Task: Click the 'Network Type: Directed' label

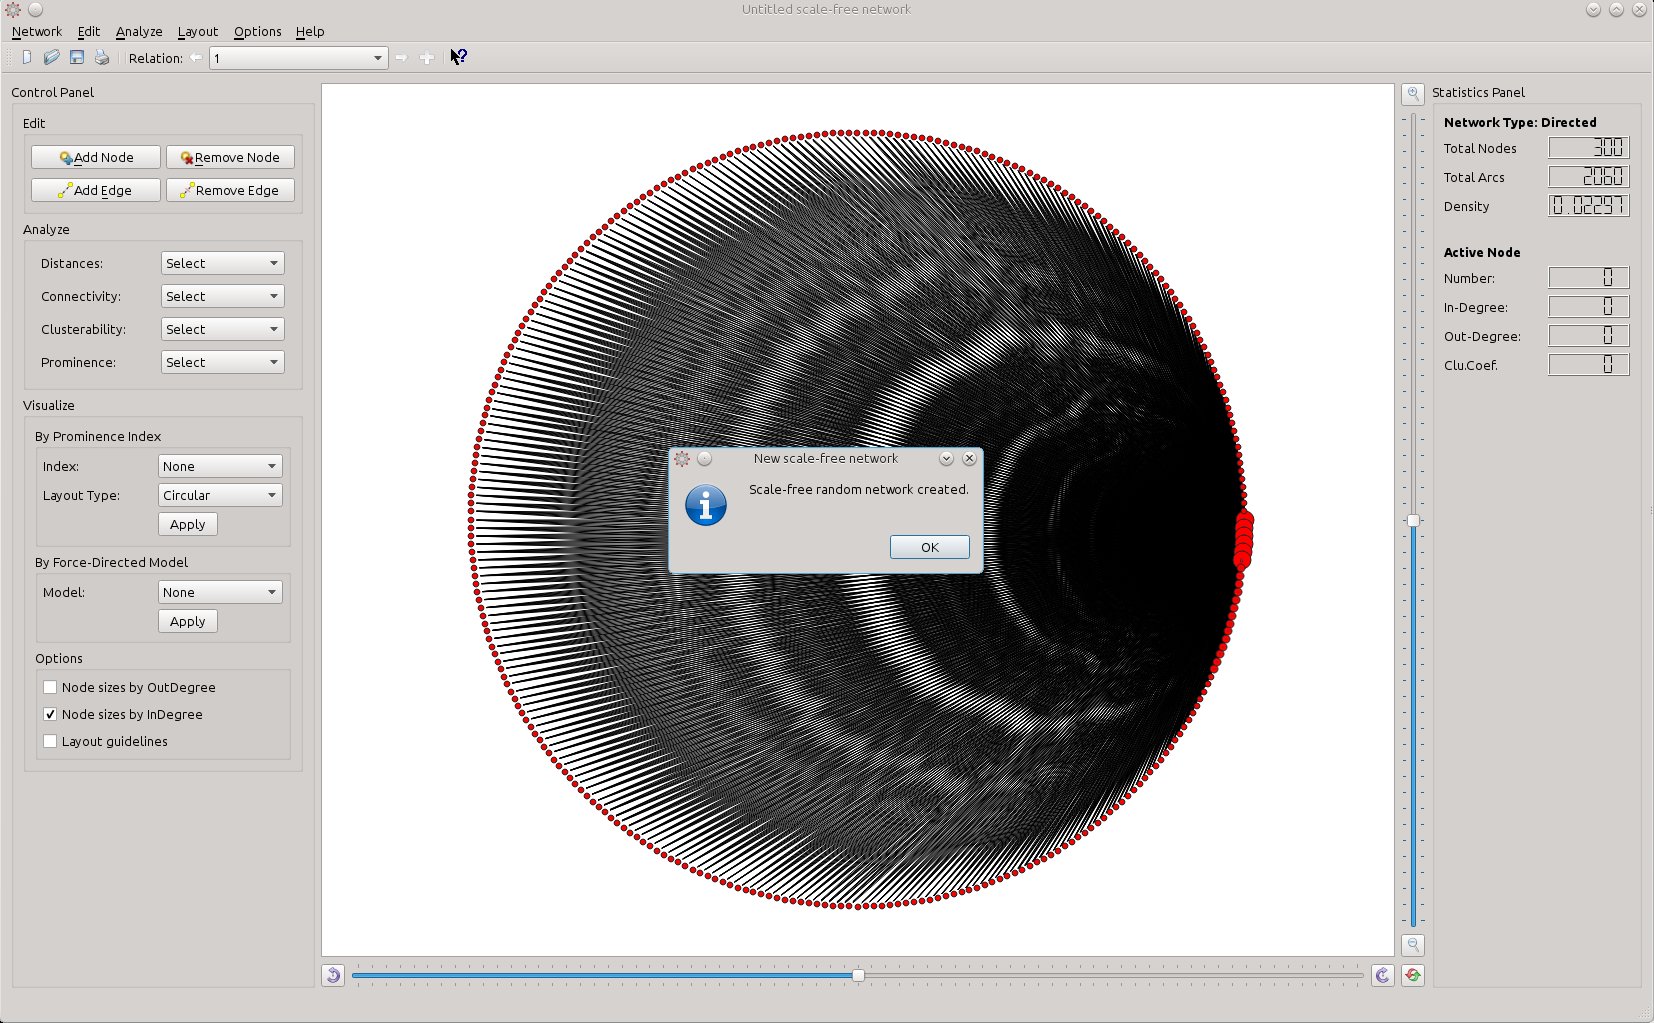Action: [x=1520, y=122]
